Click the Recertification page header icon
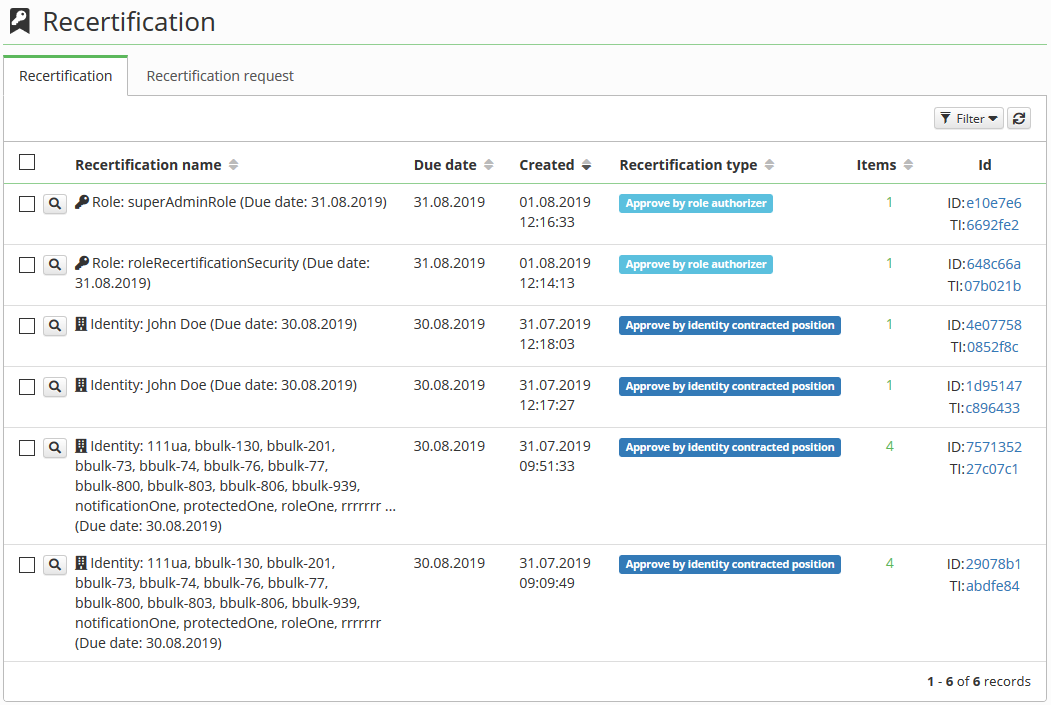Viewport: 1051px width, 705px height. coord(20,21)
